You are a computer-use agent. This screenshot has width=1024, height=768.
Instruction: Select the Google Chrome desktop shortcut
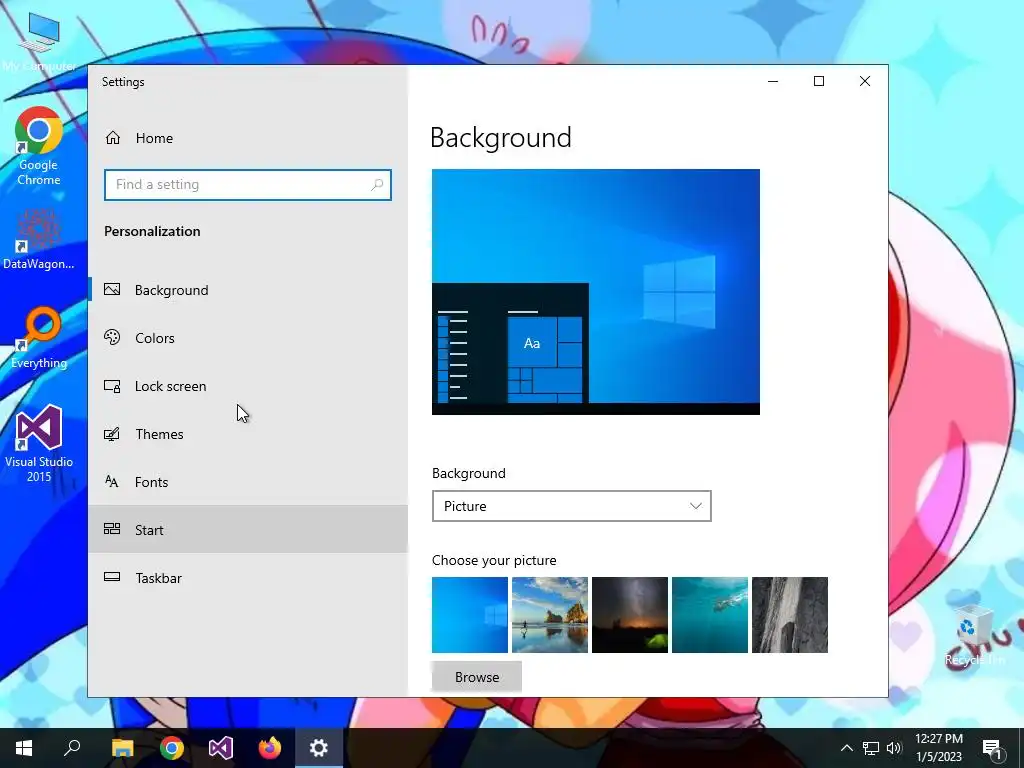(x=39, y=146)
